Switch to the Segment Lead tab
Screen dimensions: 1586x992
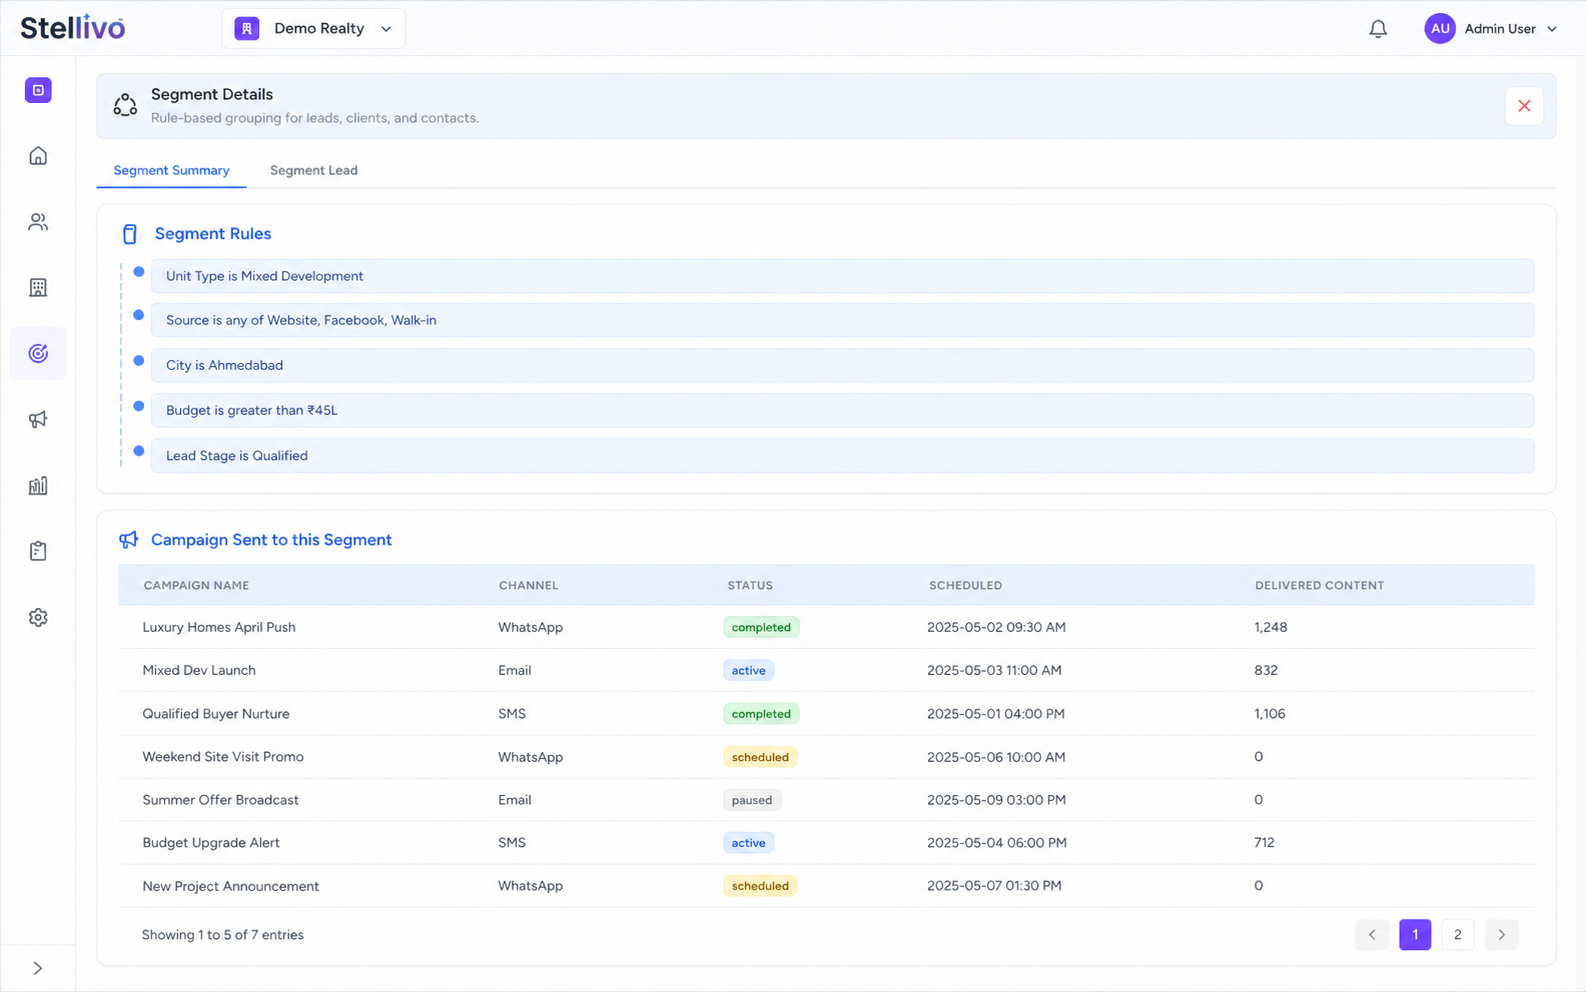pyautogui.click(x=314, y=171)
